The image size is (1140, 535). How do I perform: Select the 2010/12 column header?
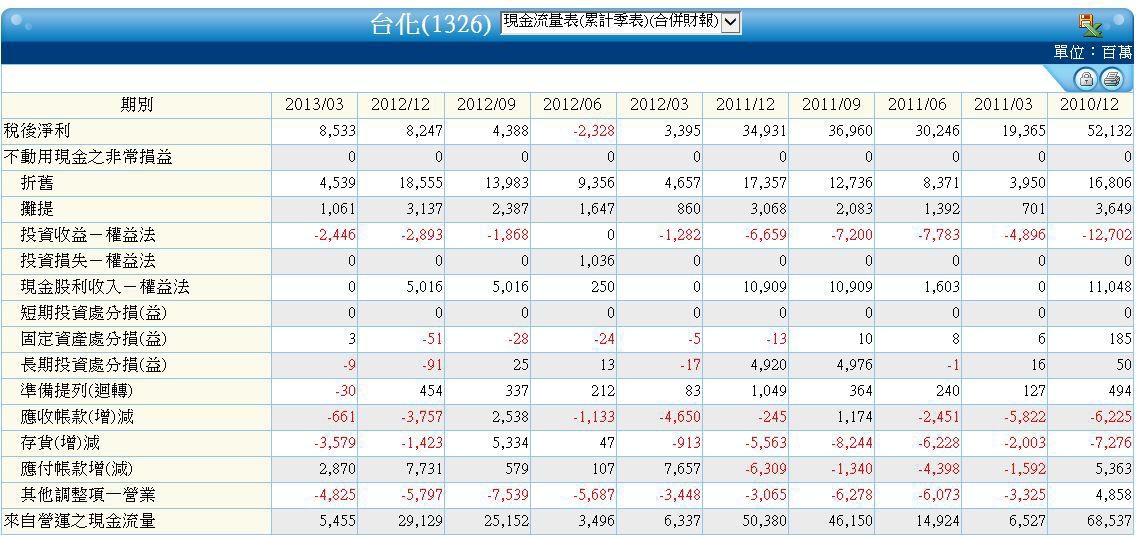point(1089,105)
